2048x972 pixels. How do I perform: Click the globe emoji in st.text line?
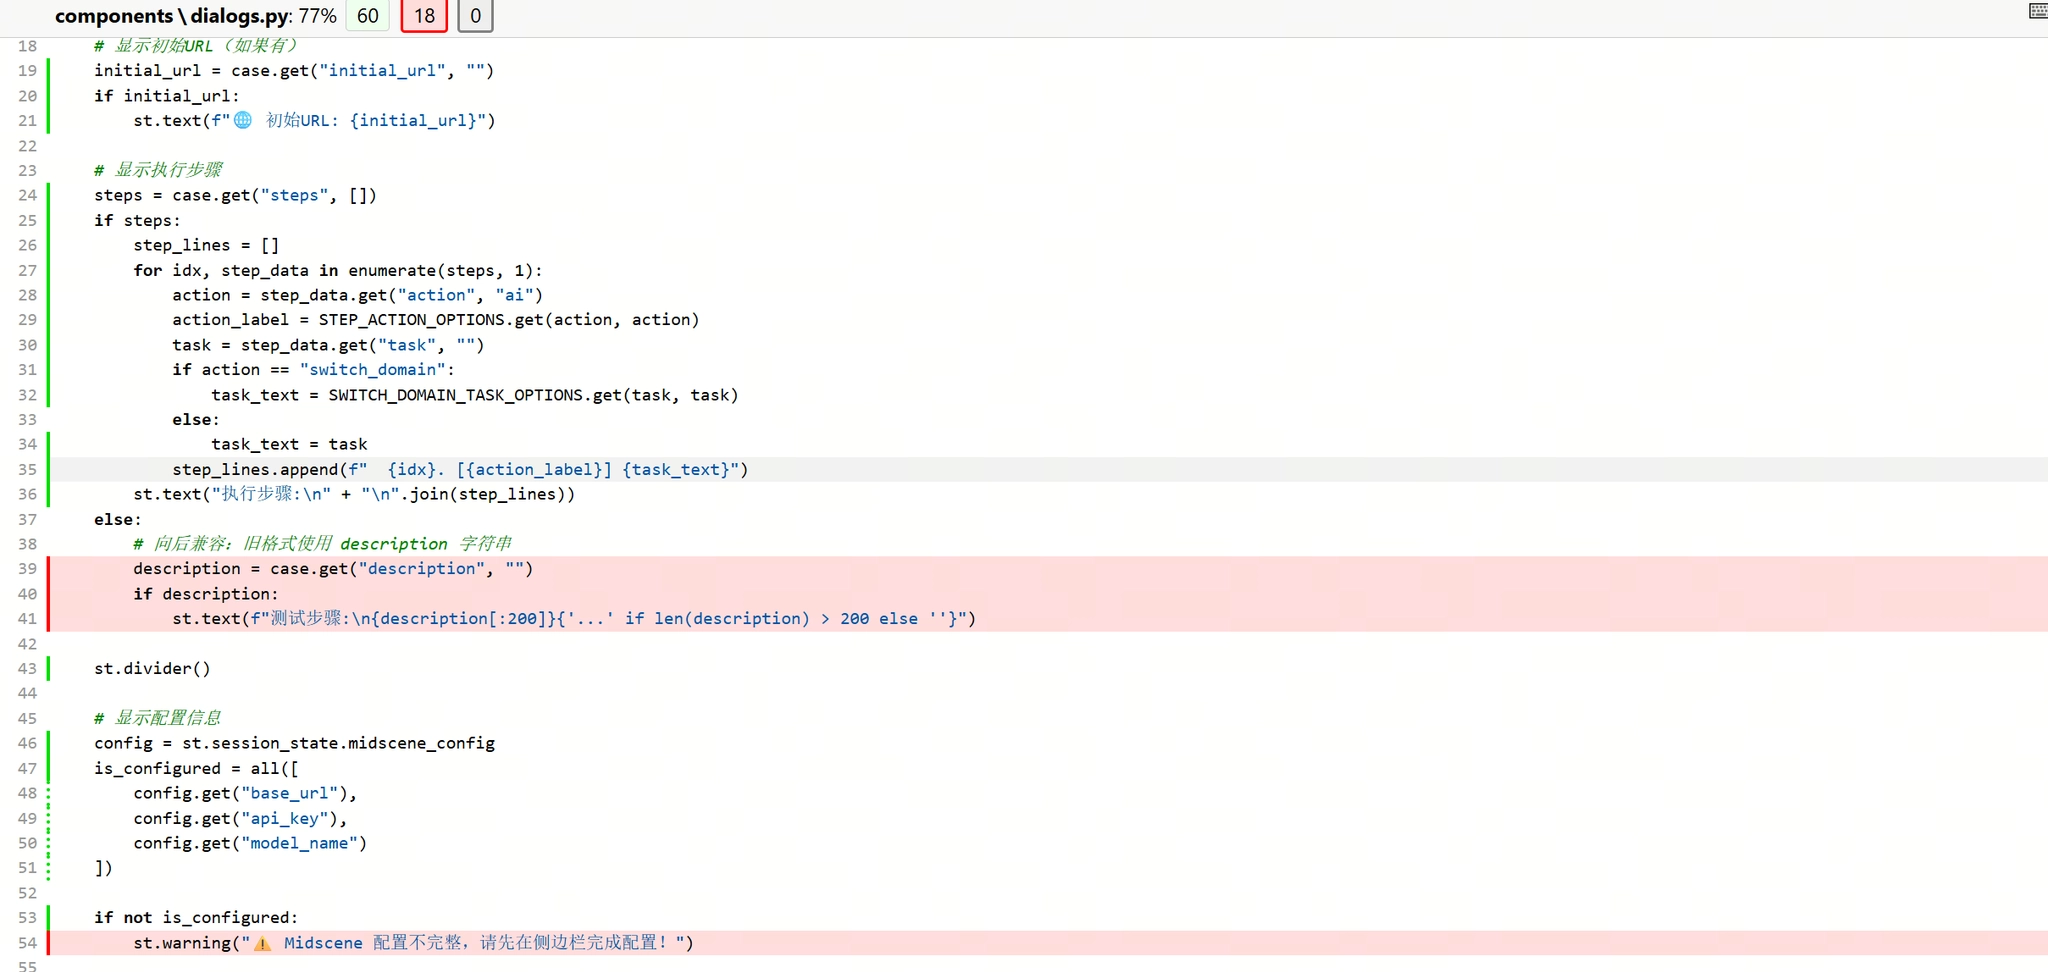click(243, 121)
